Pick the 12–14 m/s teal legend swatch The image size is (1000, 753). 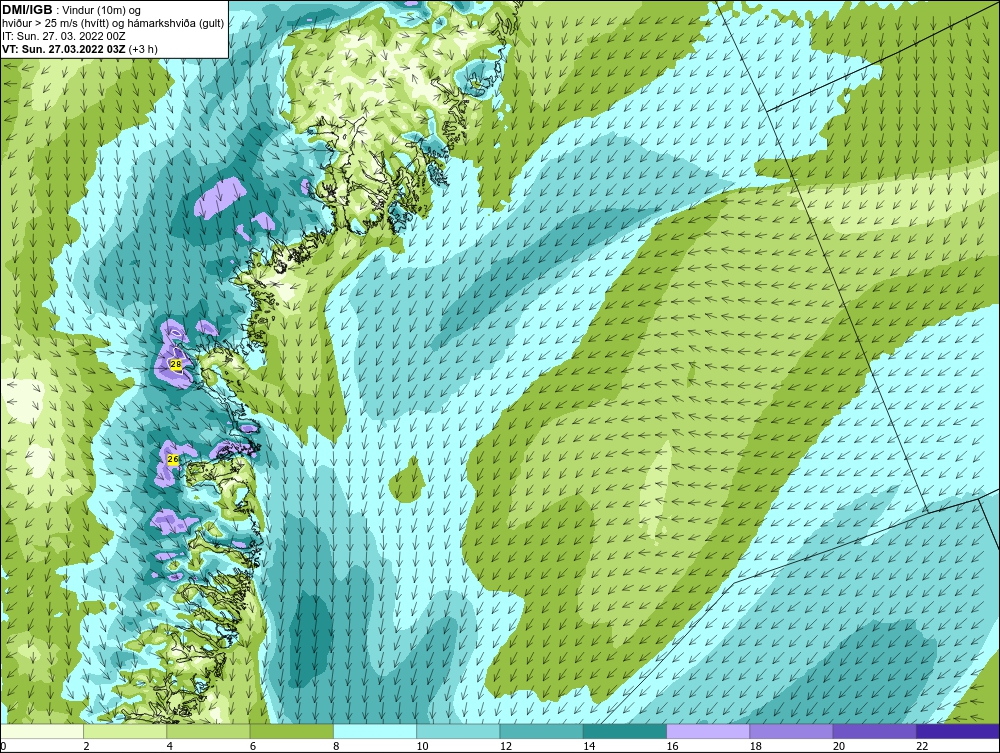[x=541, y=731]
